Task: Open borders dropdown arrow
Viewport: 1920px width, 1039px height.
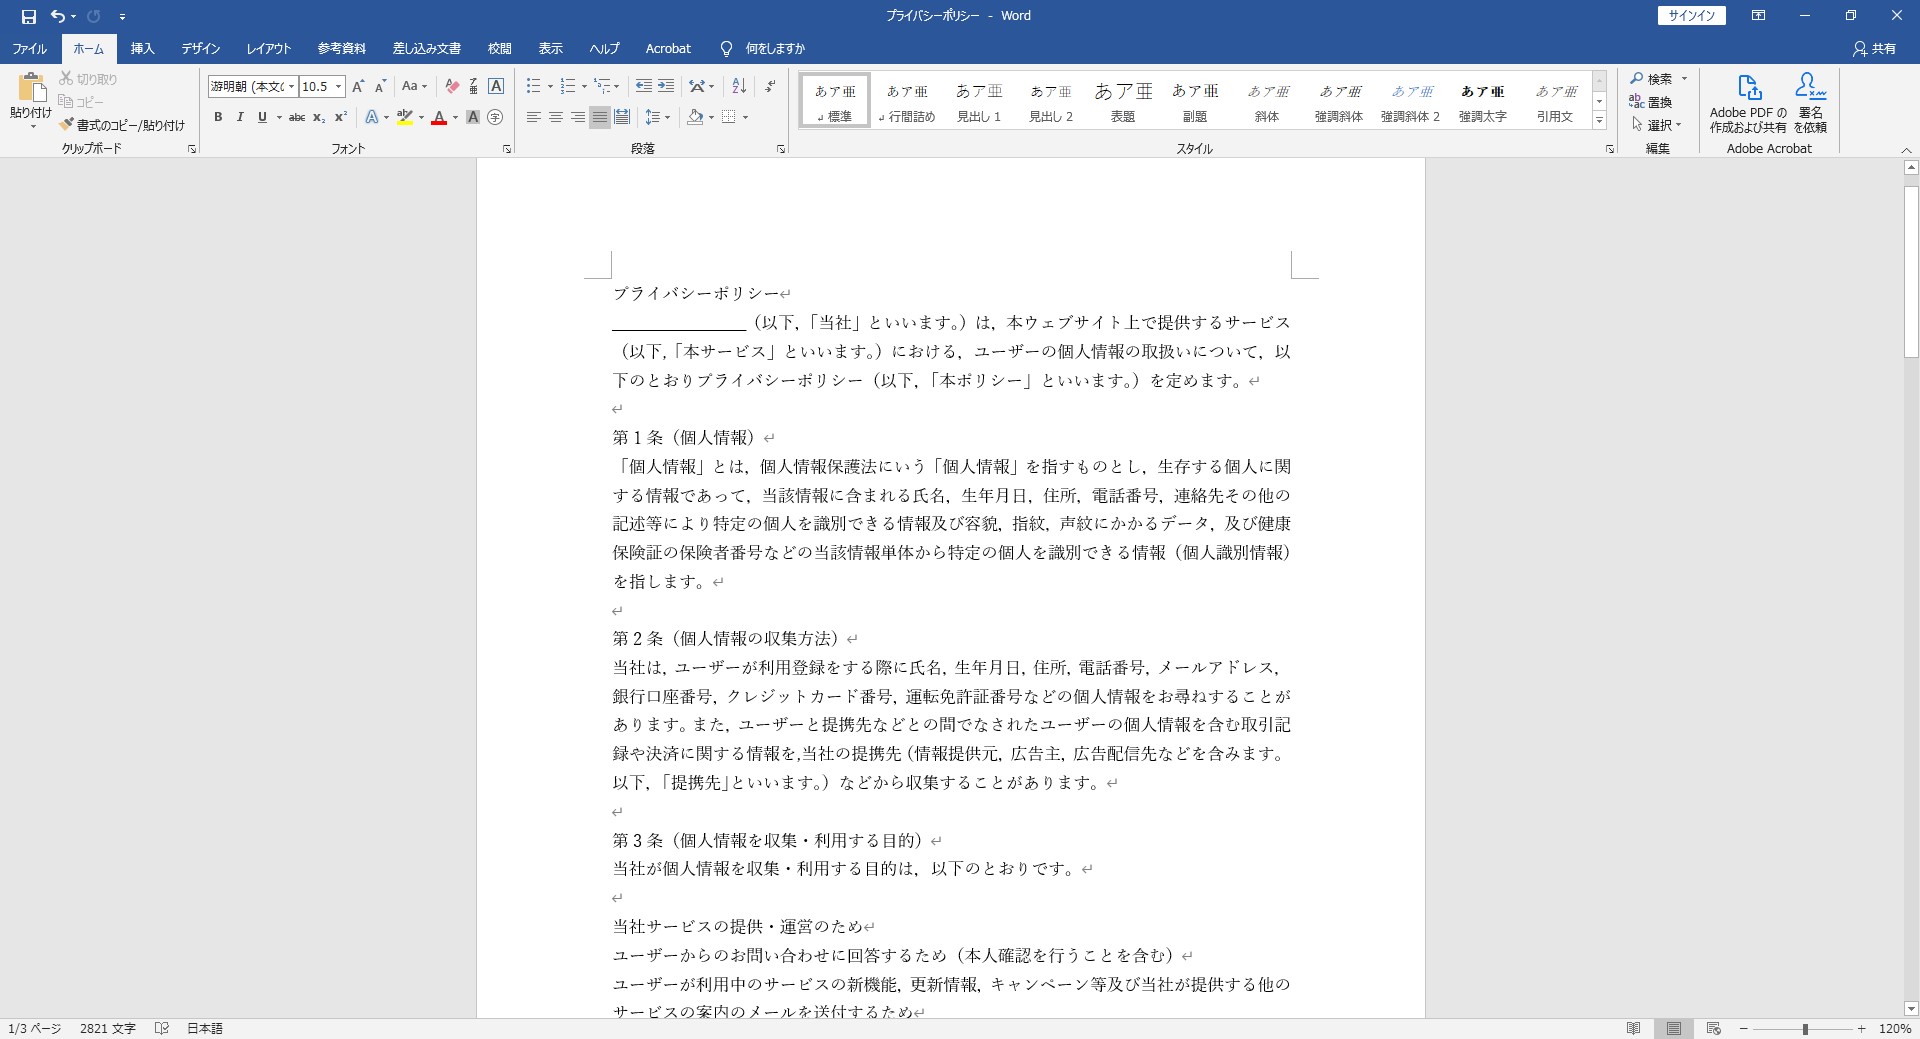Action: [x=745, y=117]
